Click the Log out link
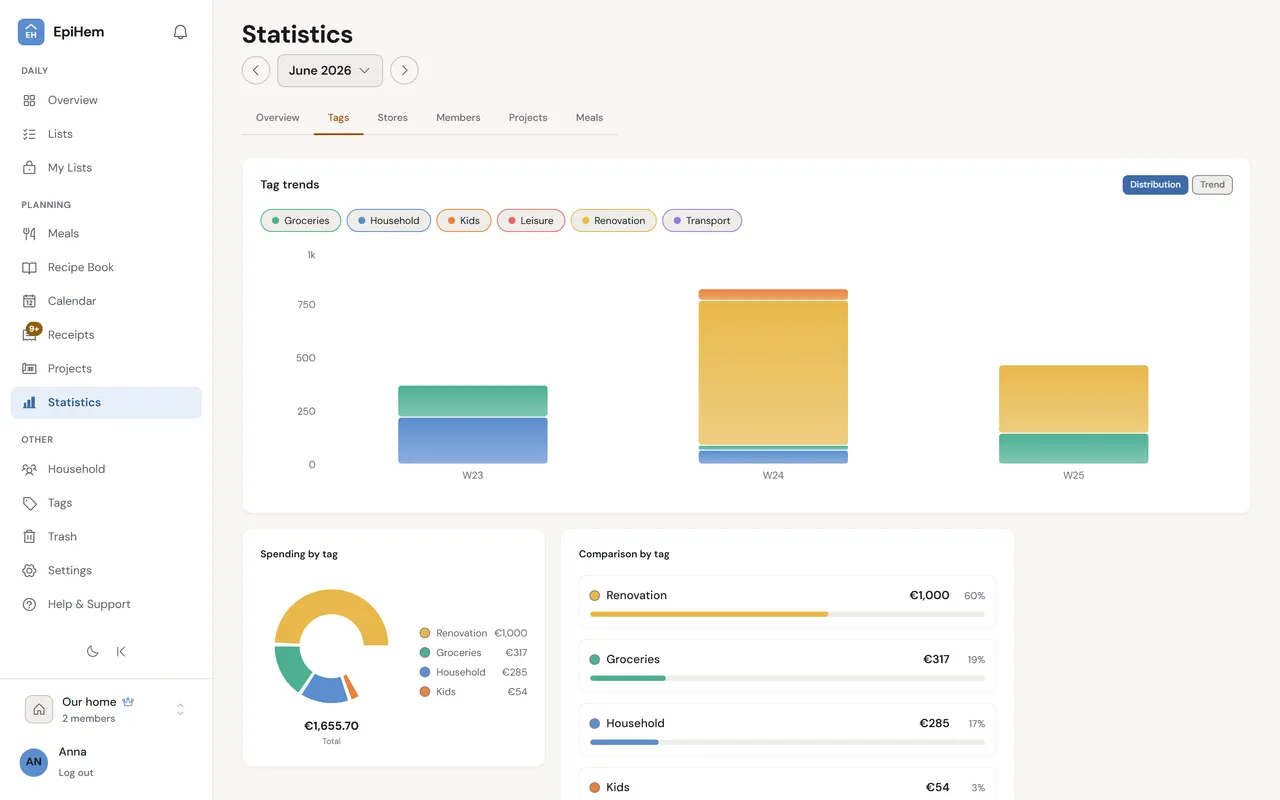 [x=76, y=773]
